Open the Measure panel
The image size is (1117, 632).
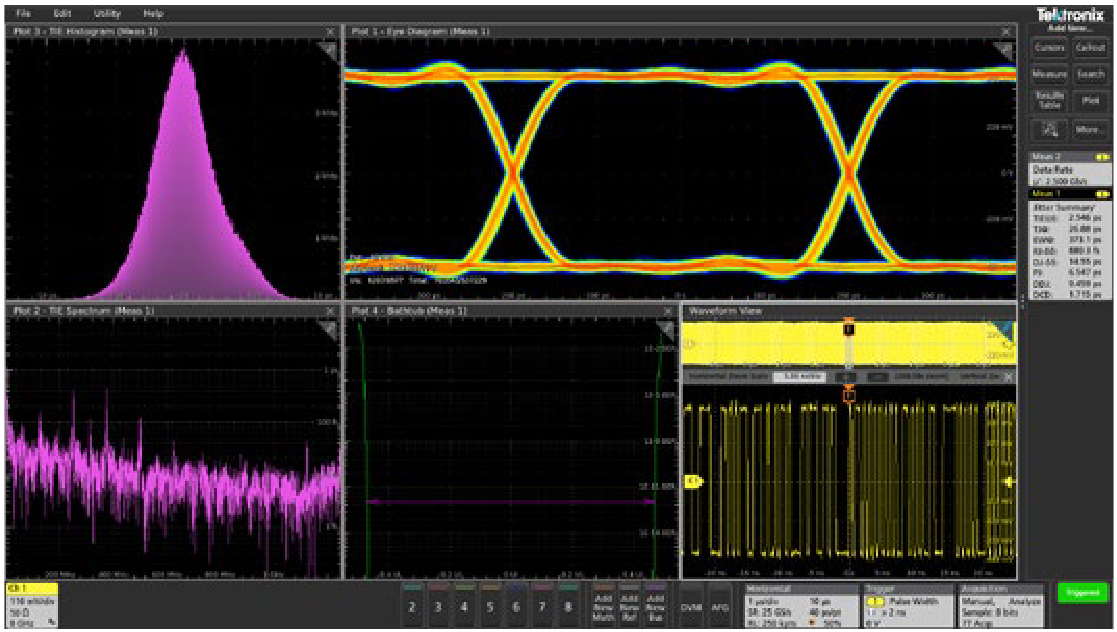point(1048,73)
